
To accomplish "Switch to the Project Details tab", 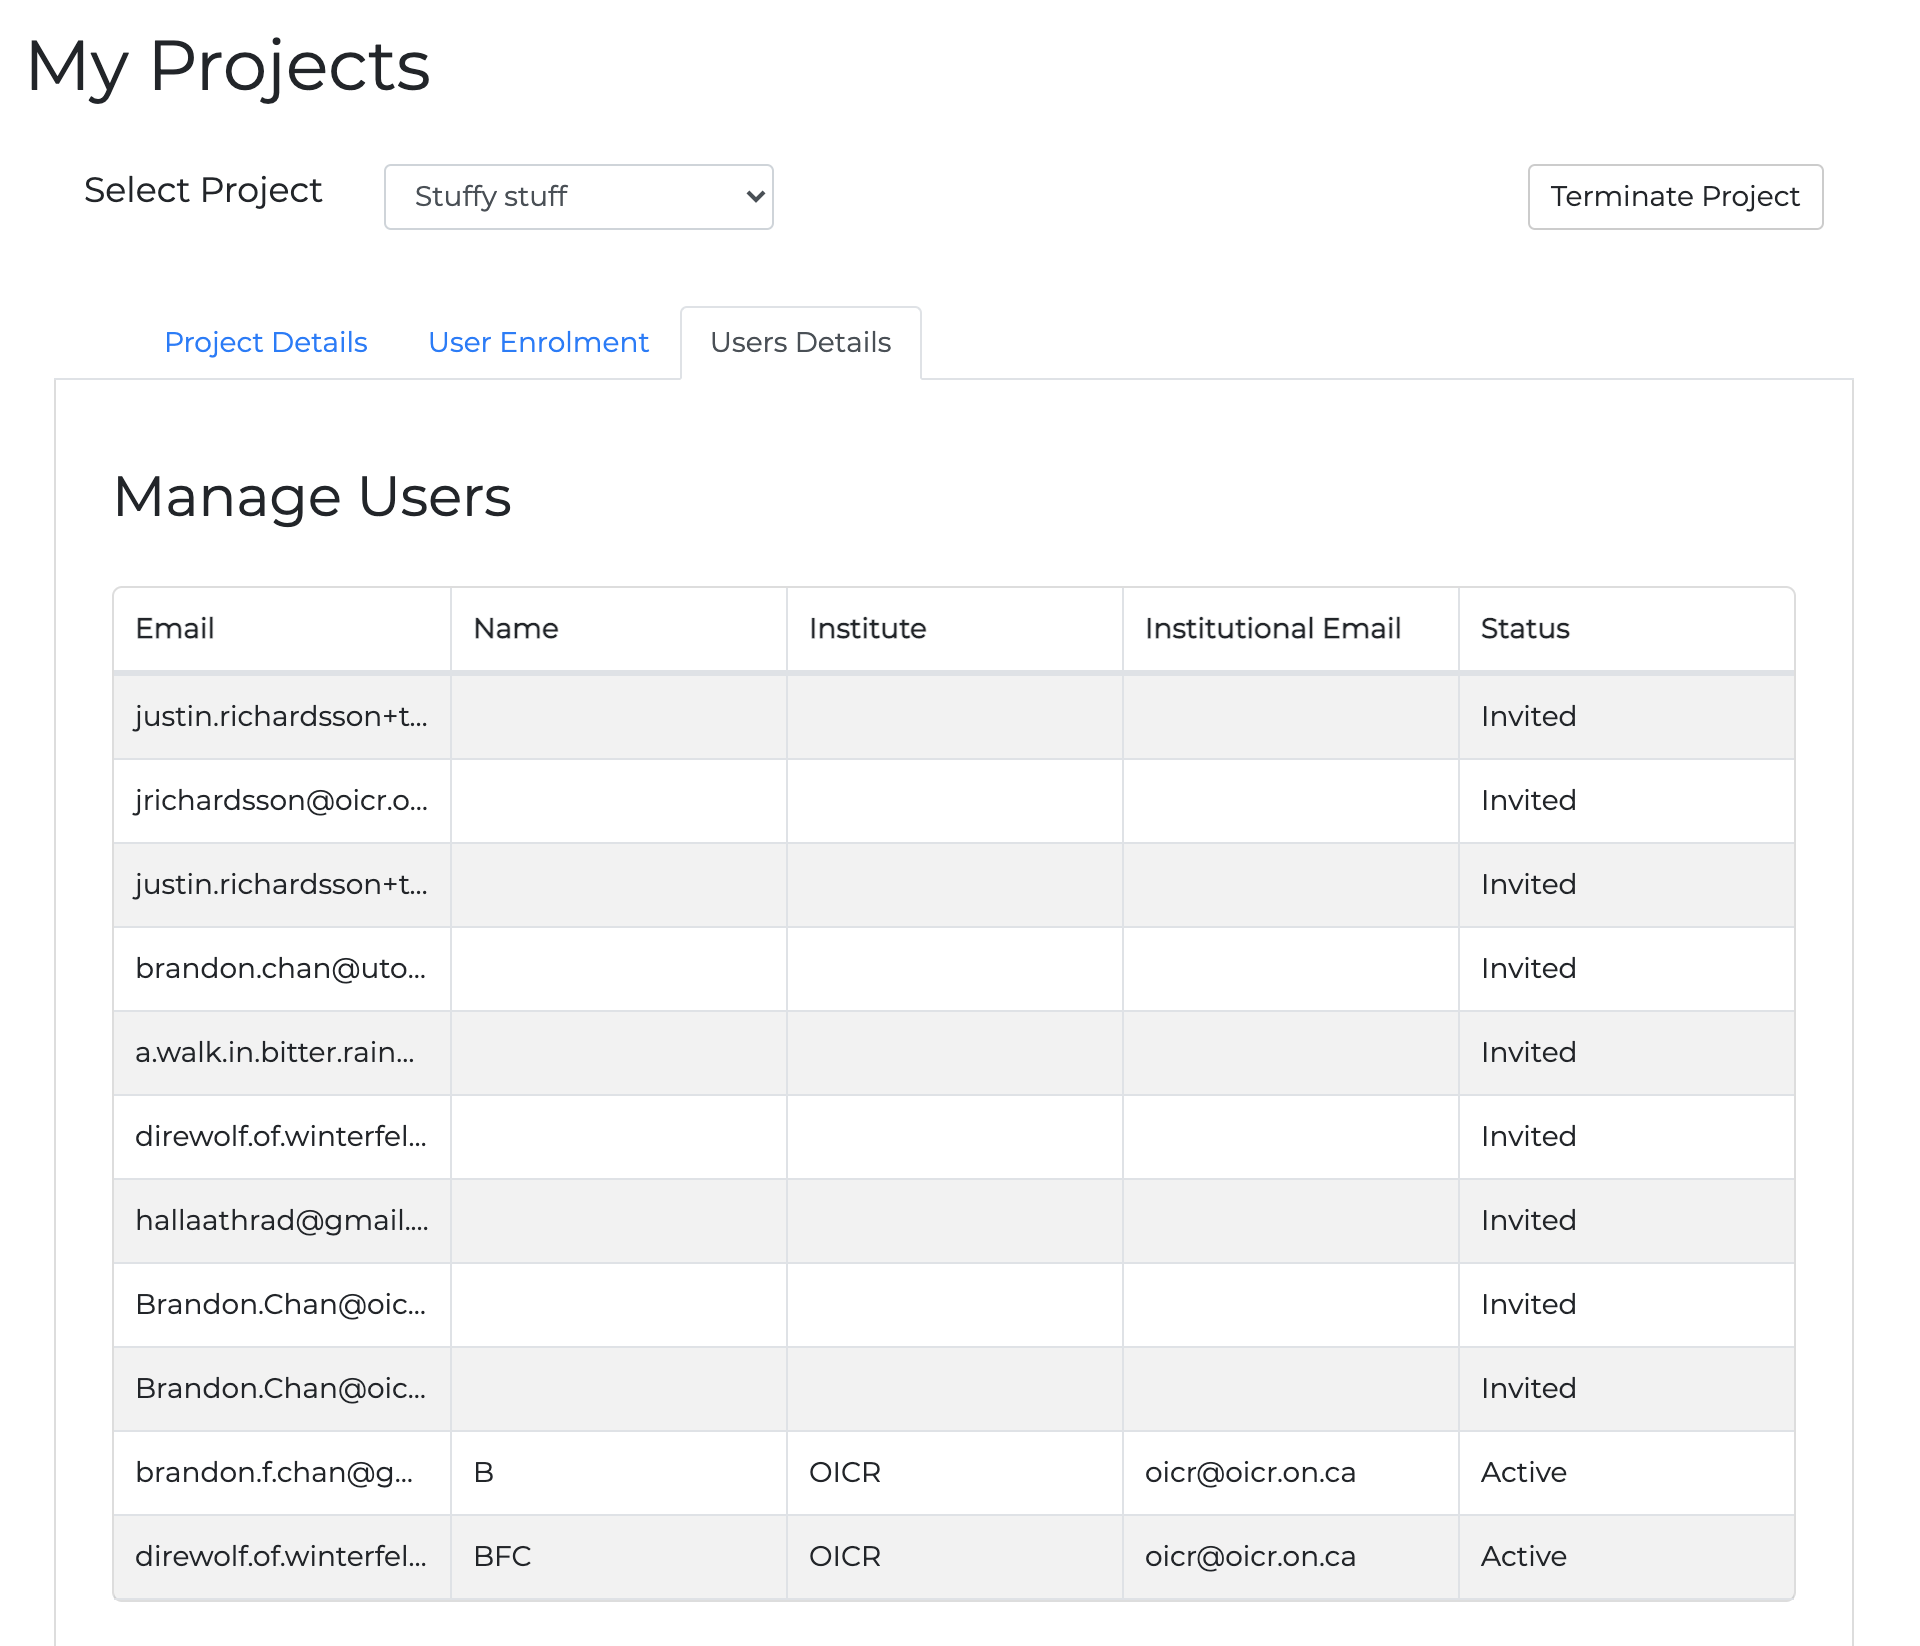I will (266, 342).
